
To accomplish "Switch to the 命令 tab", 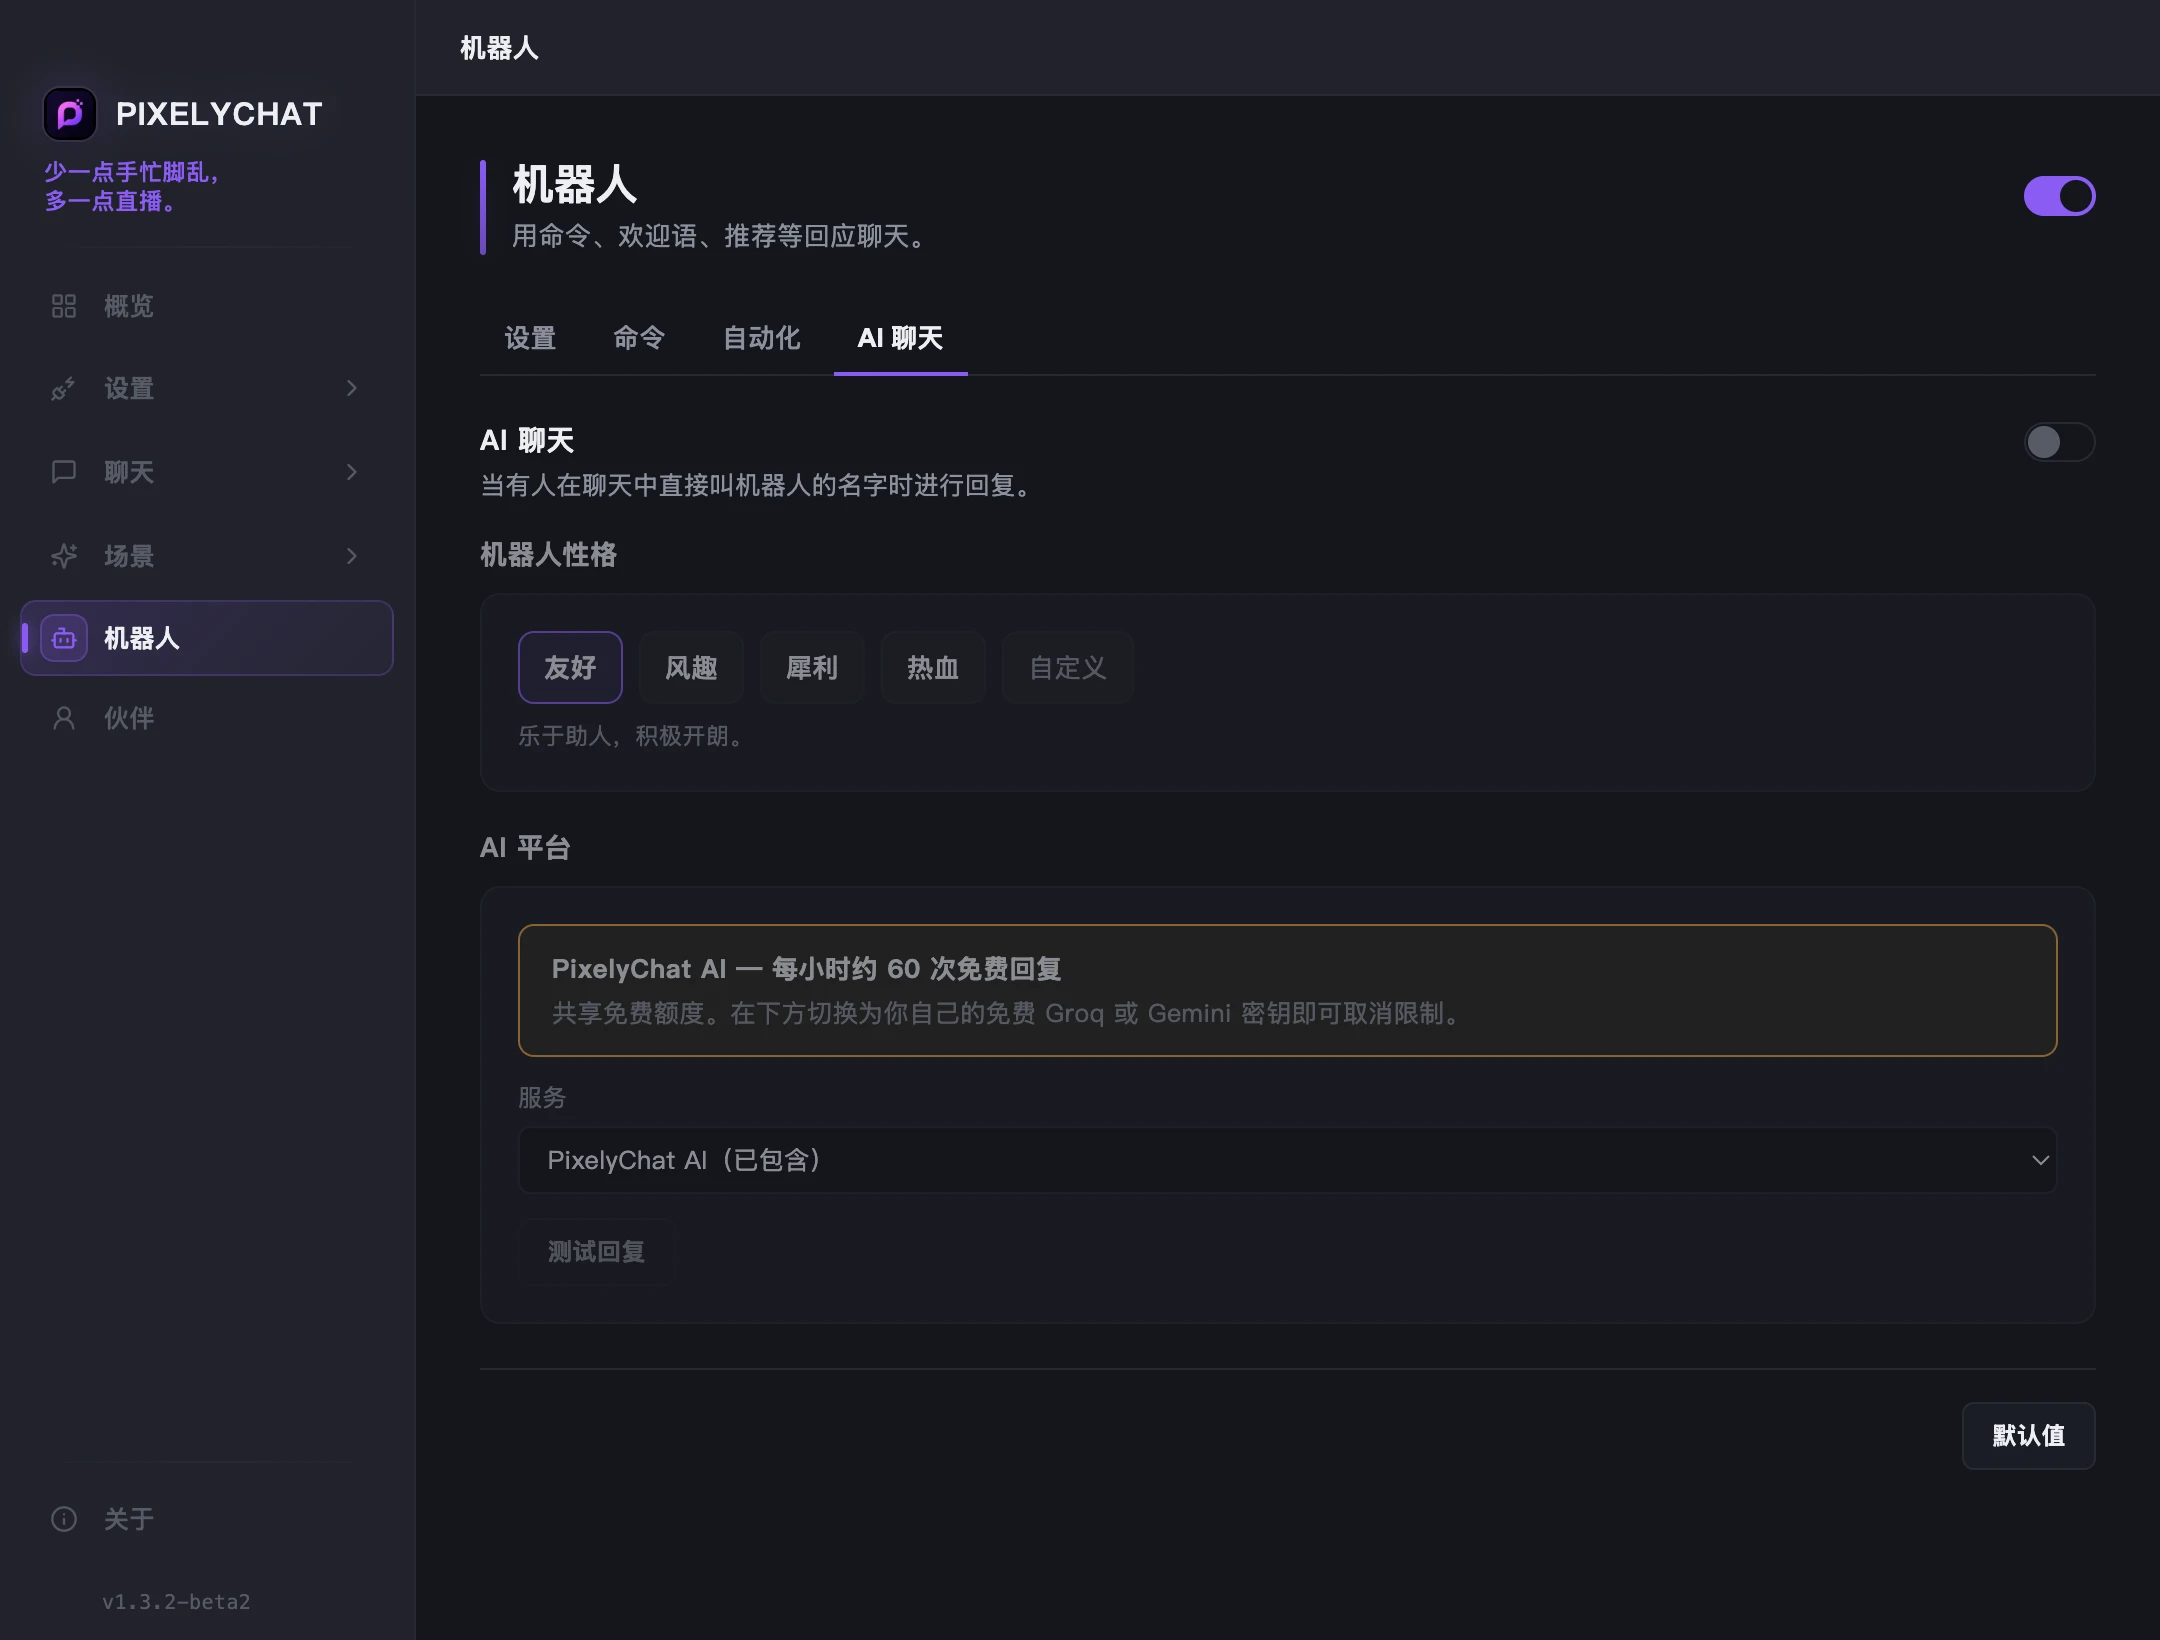I will pos(639,338).
